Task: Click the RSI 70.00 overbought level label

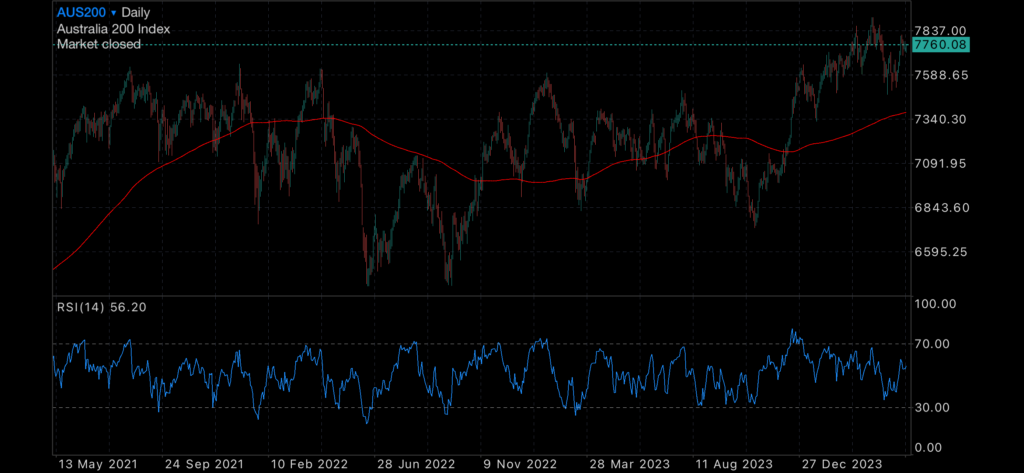Action: tap(933, 344)
